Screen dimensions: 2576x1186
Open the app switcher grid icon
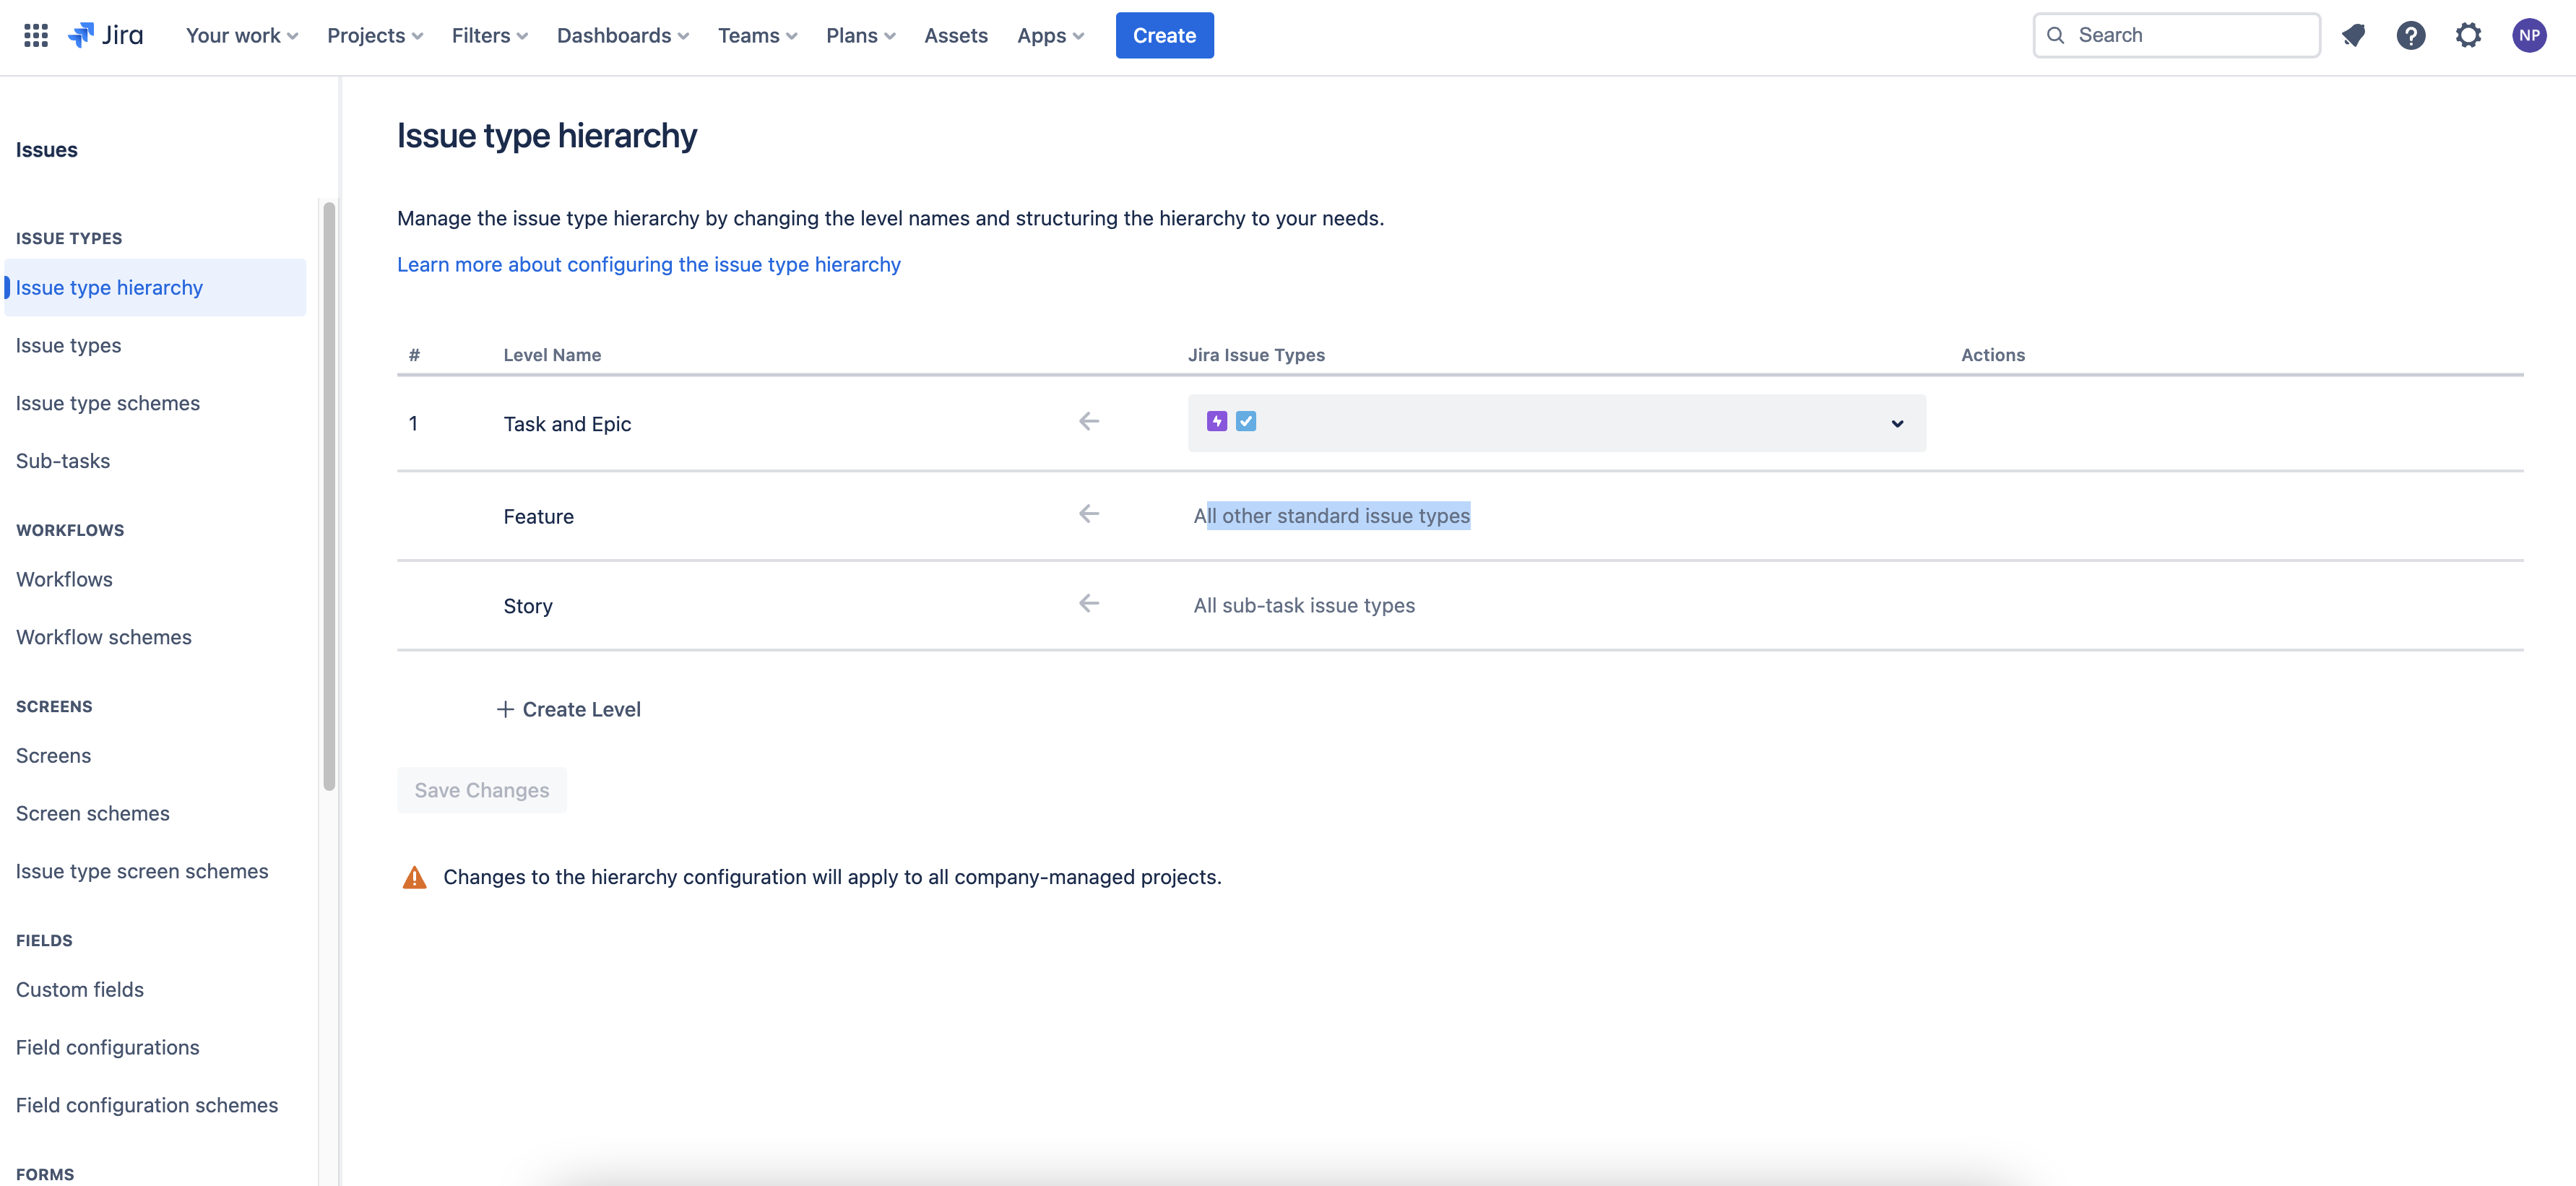point(36,35)
